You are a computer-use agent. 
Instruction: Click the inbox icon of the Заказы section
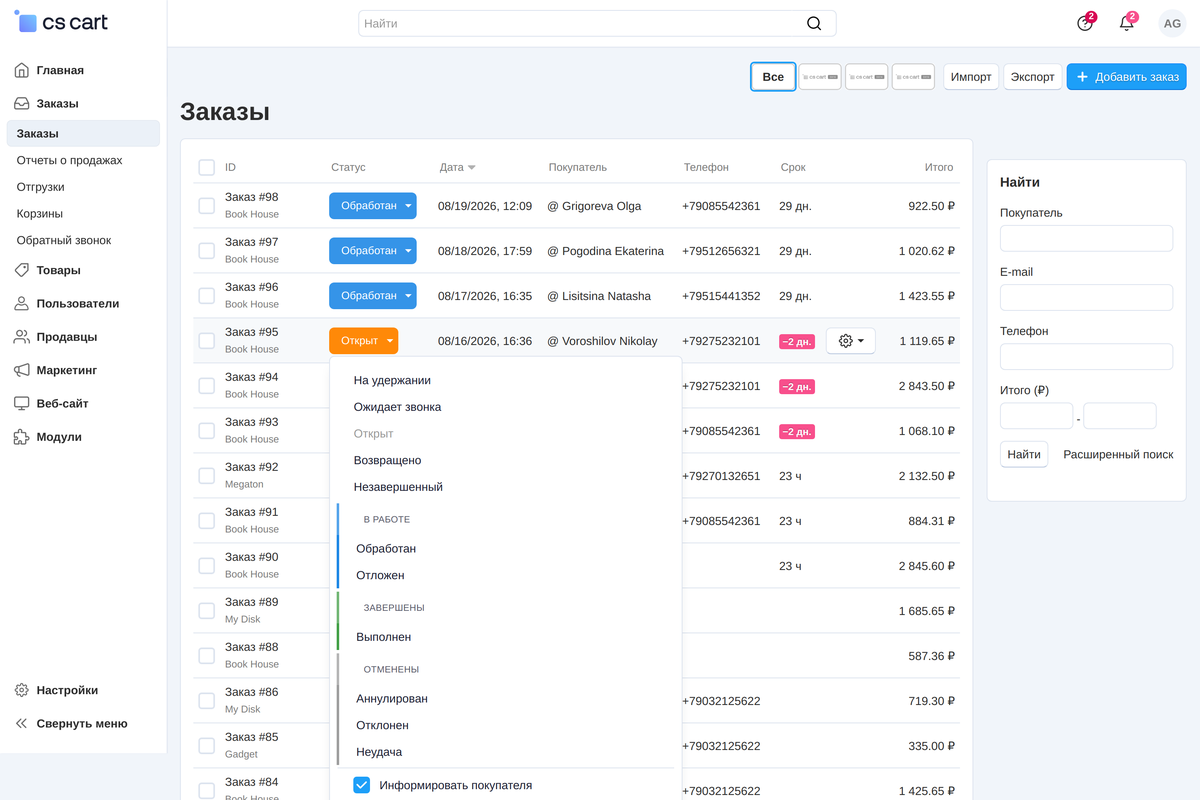pyautogui.click(x=22, y=103)
